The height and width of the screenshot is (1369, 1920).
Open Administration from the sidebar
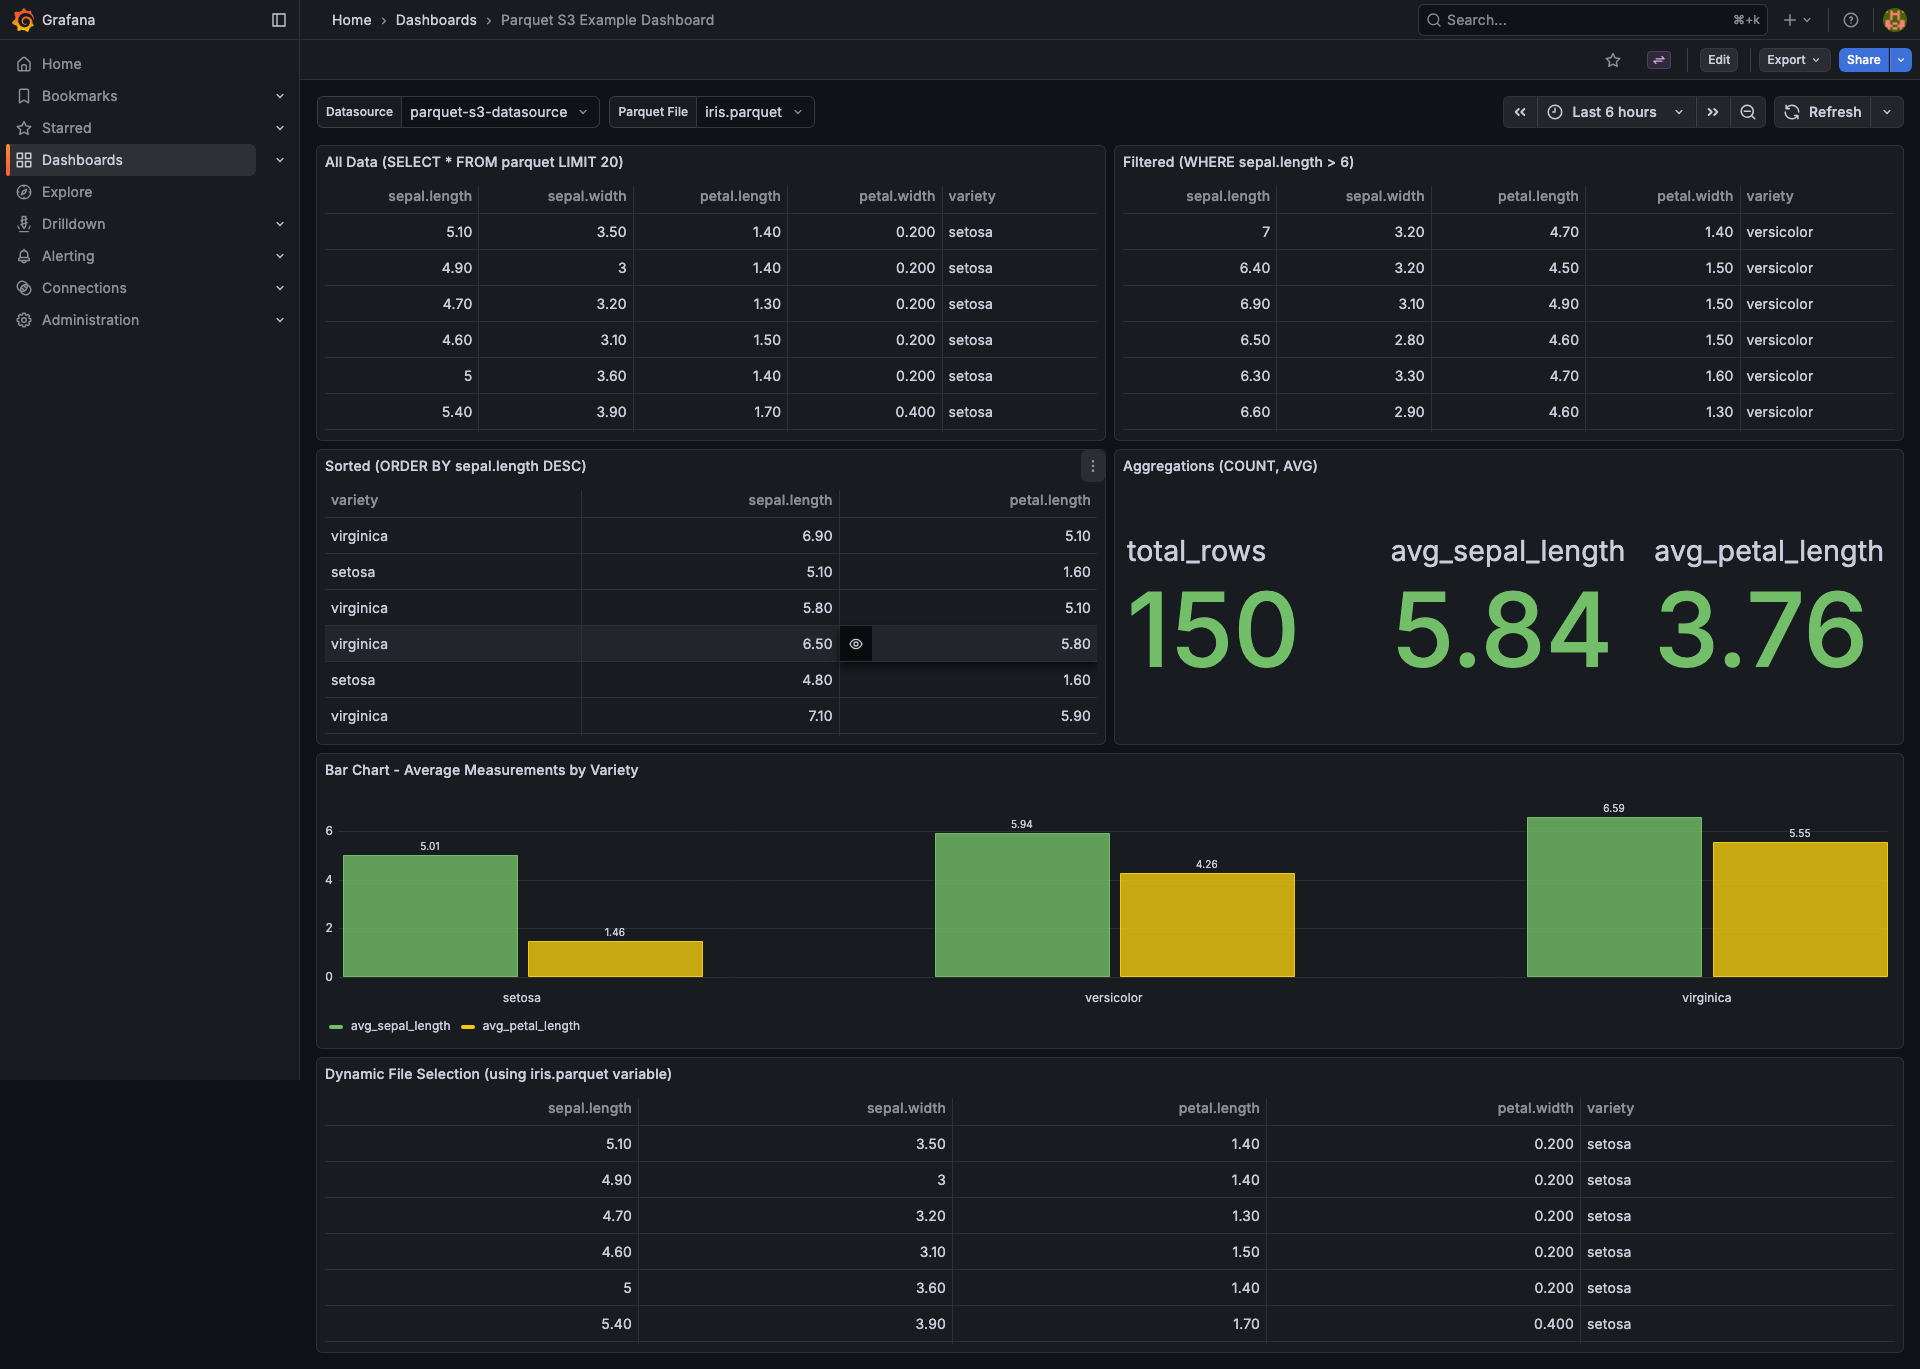[90, 320]
